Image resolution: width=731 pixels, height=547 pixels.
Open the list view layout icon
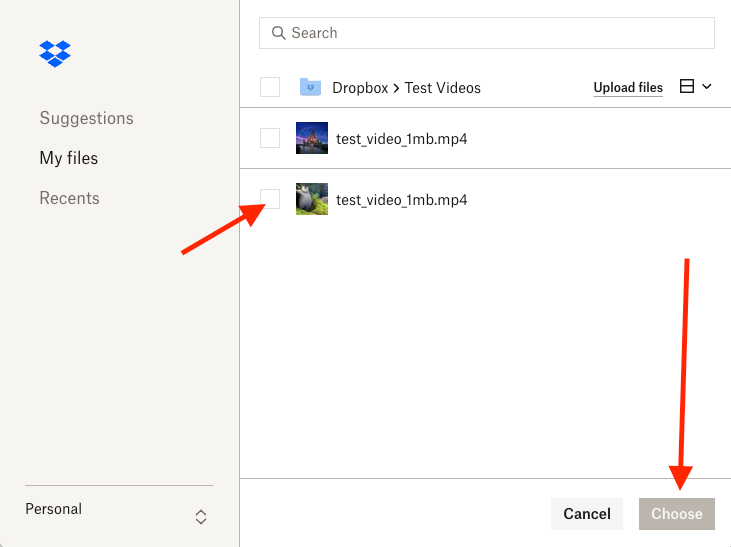(687, 86)
